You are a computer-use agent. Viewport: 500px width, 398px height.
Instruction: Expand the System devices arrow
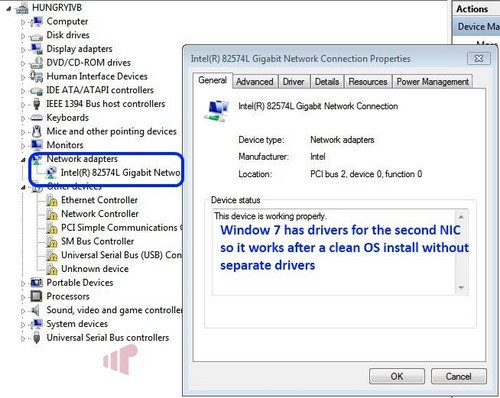click(x=23, y=324)
